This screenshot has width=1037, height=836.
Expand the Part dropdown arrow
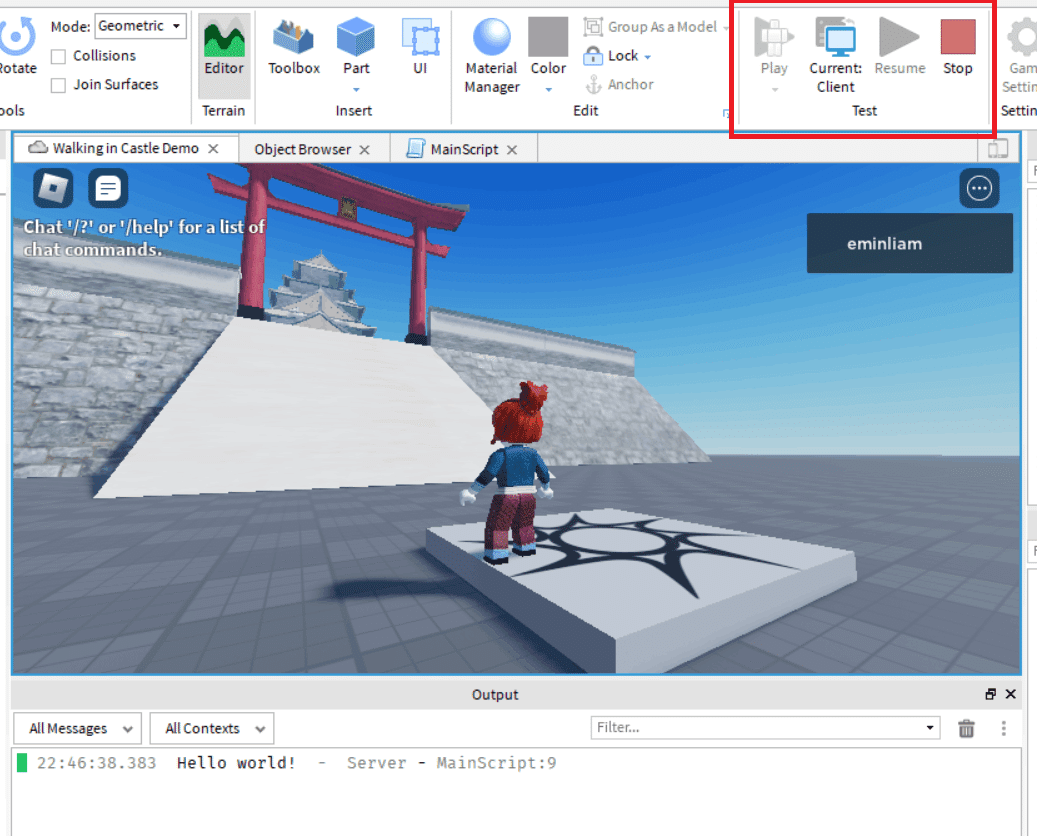tap(356, 89)
